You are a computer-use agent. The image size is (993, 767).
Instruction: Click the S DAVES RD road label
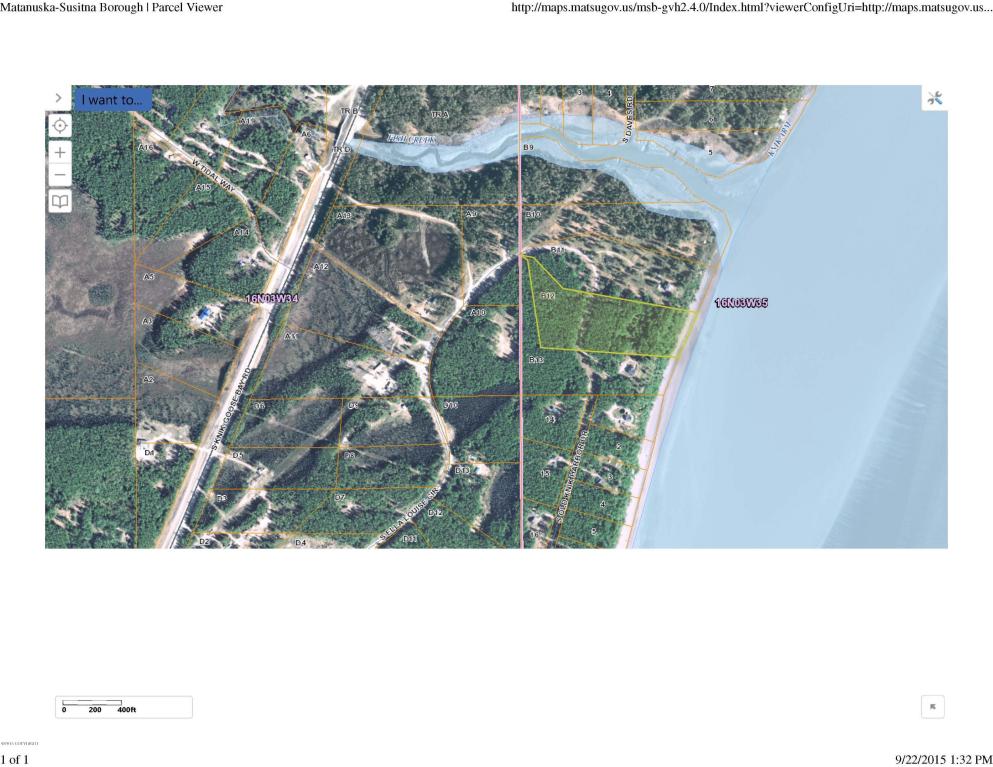[628, 118]
